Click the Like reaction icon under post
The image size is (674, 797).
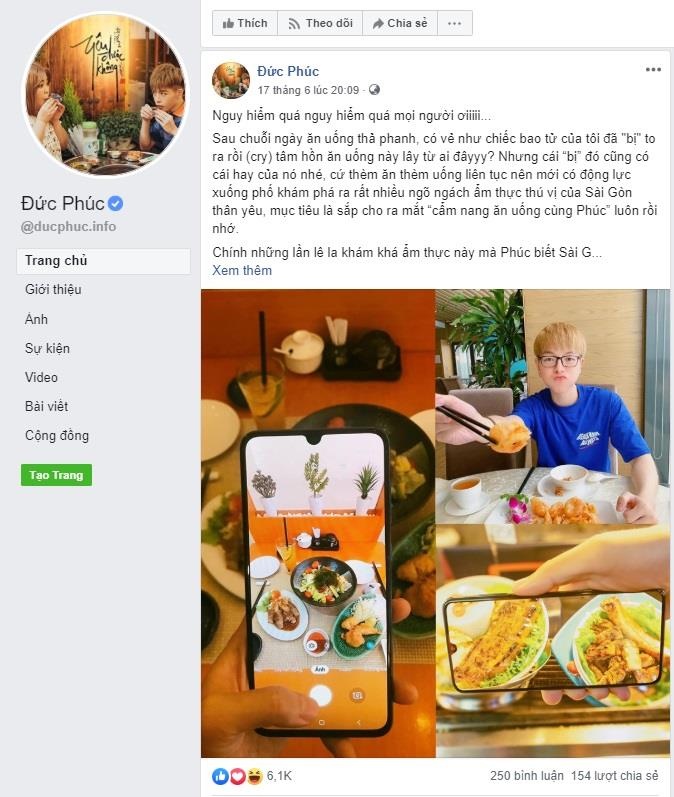click(220, 776)
